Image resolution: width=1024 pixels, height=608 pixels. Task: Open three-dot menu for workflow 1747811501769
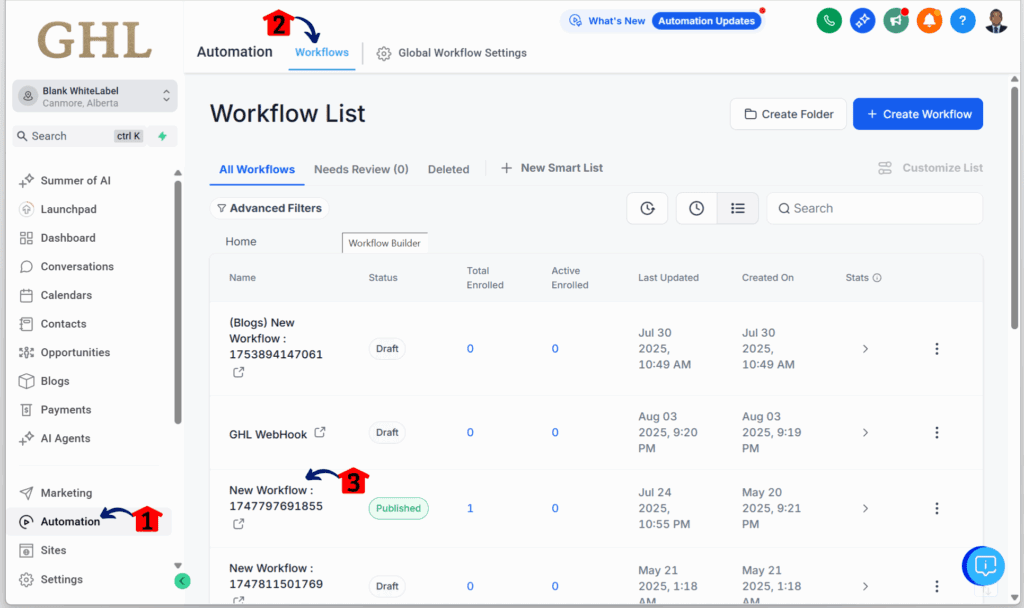tap(936, 586)
